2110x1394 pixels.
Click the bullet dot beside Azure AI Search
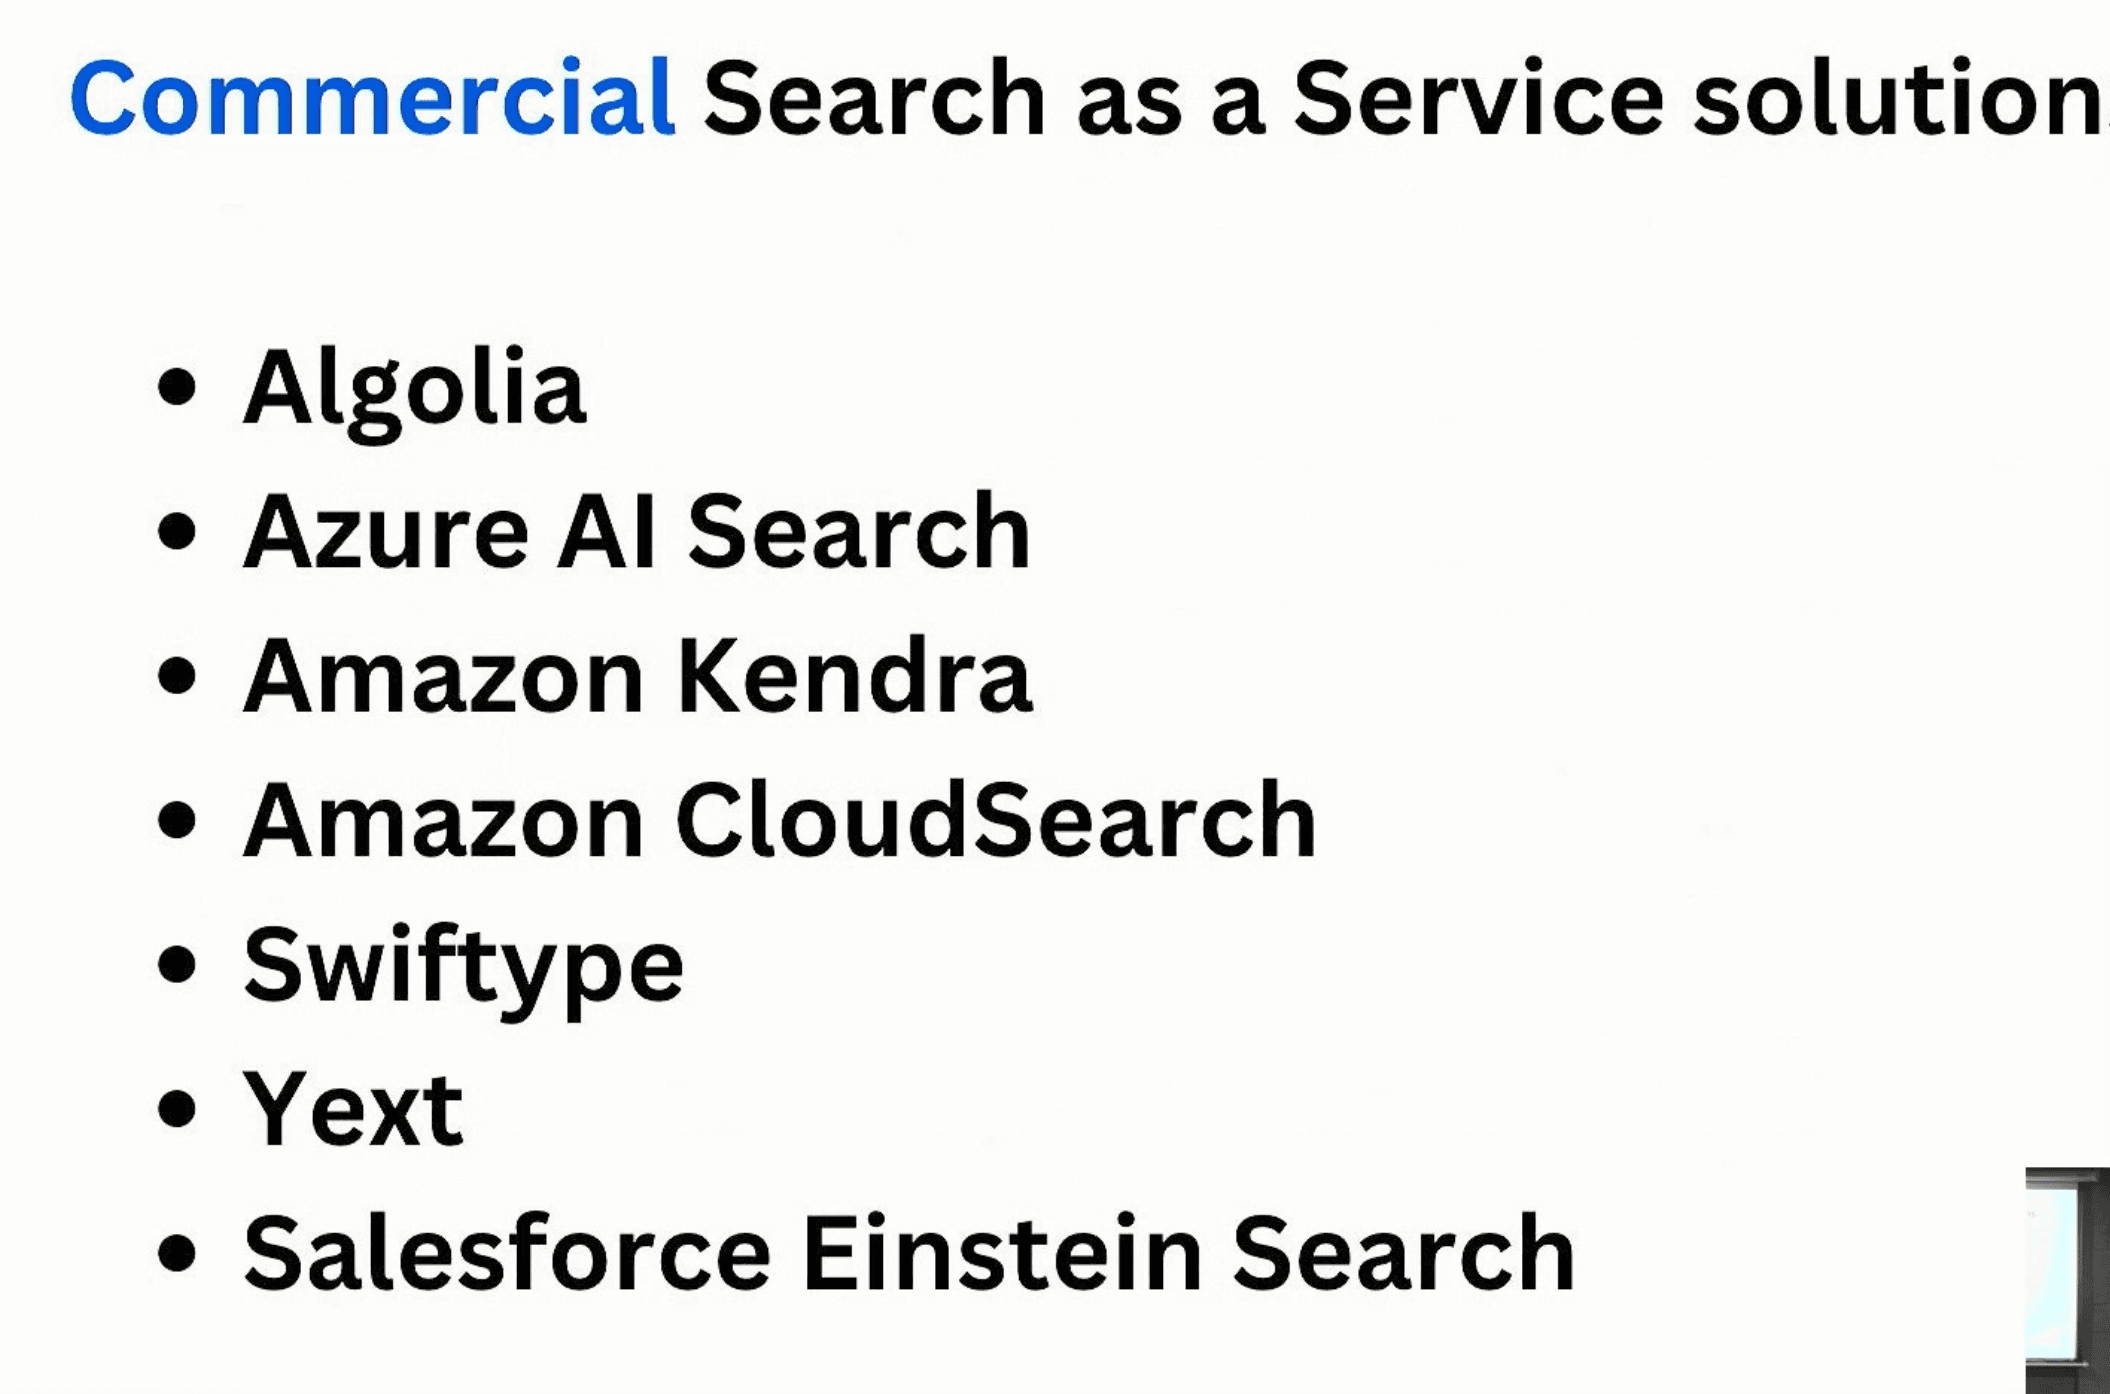click(177, 531)
